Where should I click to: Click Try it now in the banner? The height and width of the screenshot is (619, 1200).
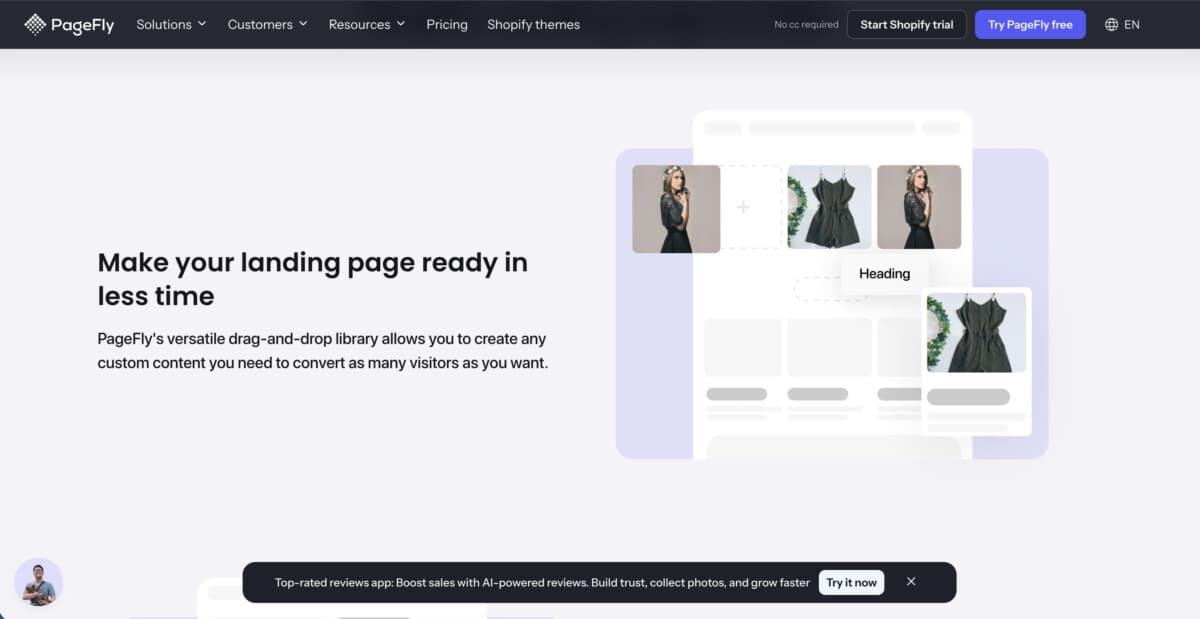coord(851,582)
